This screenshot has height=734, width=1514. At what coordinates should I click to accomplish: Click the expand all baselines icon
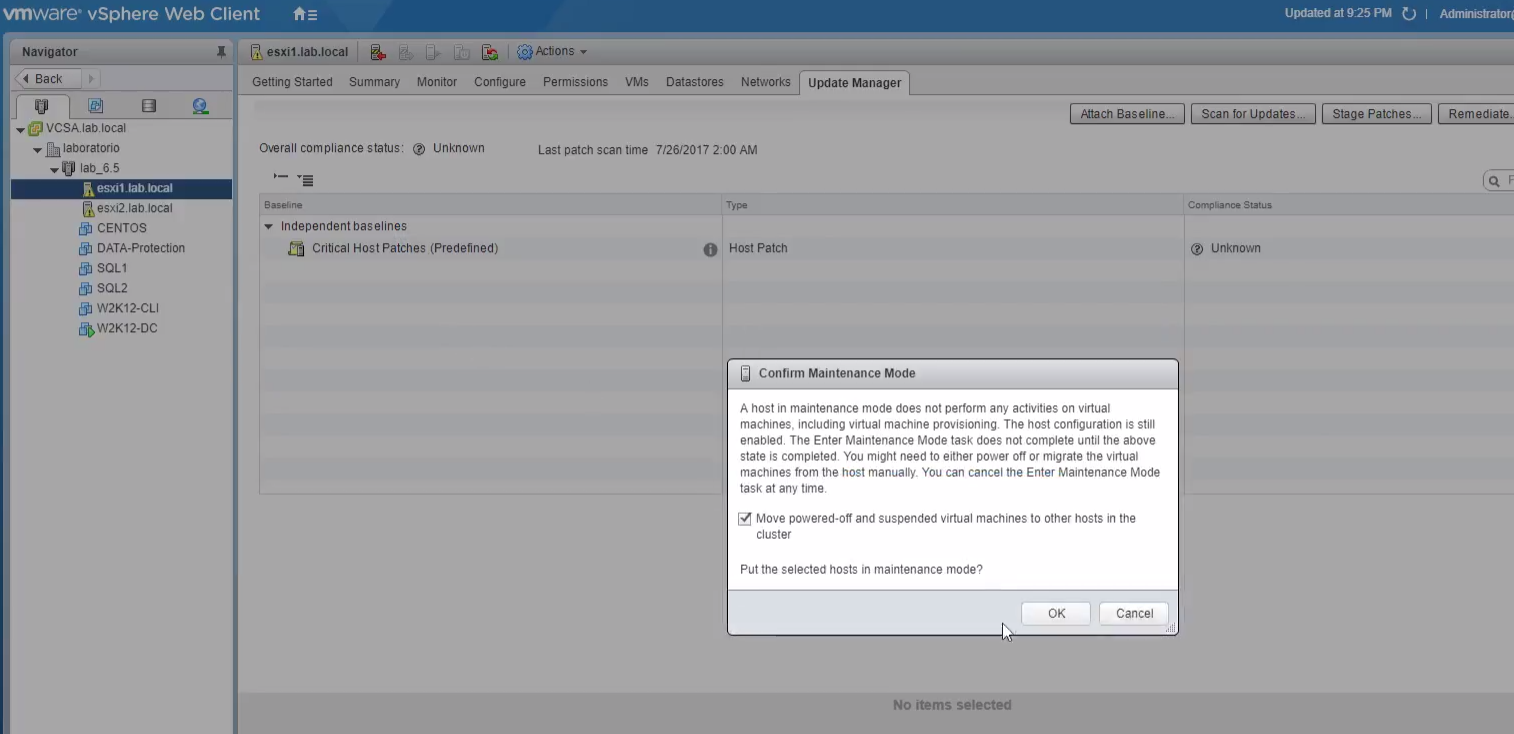tap(306, 180)
